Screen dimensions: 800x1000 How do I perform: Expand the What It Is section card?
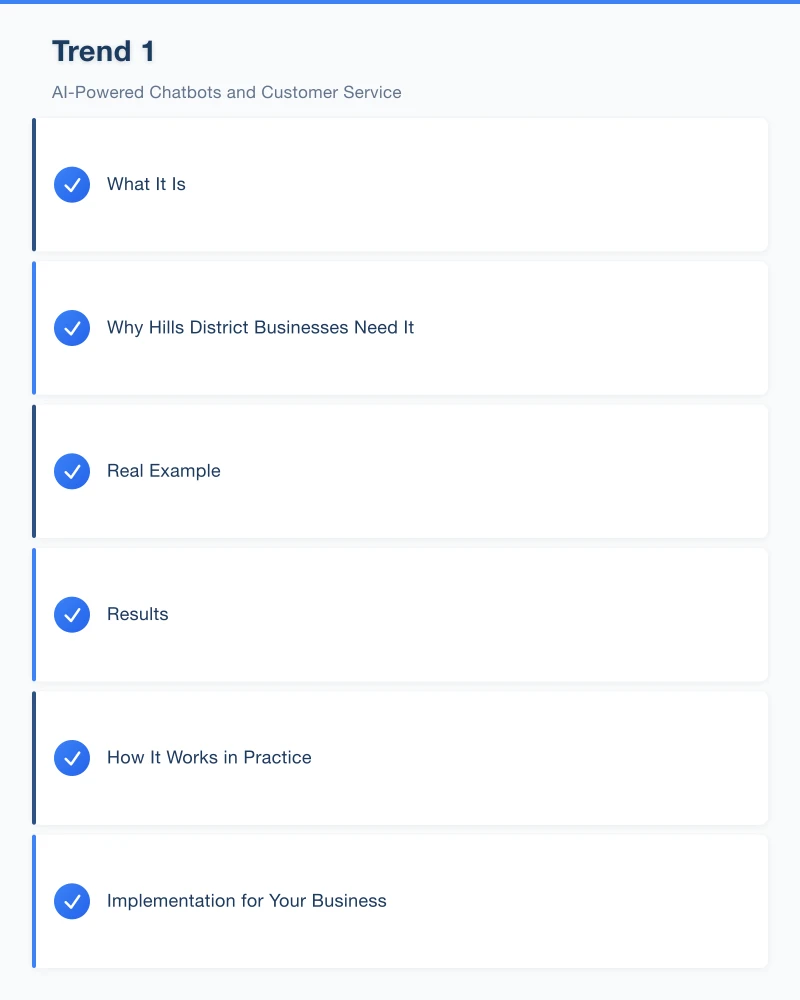click(x=400, y=184)
